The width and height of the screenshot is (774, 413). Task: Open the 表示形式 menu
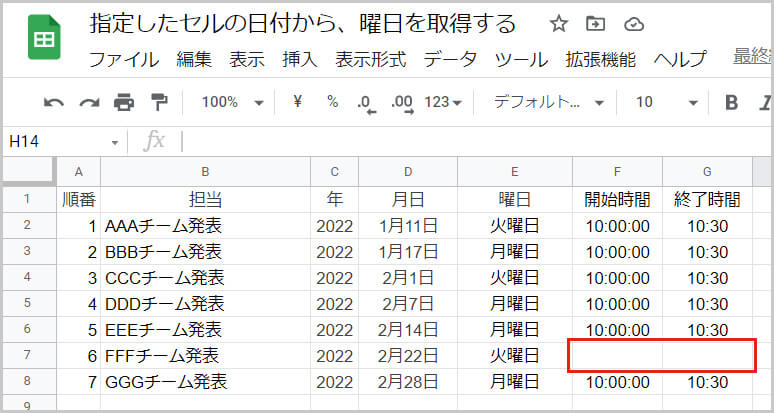click(371, 60)
